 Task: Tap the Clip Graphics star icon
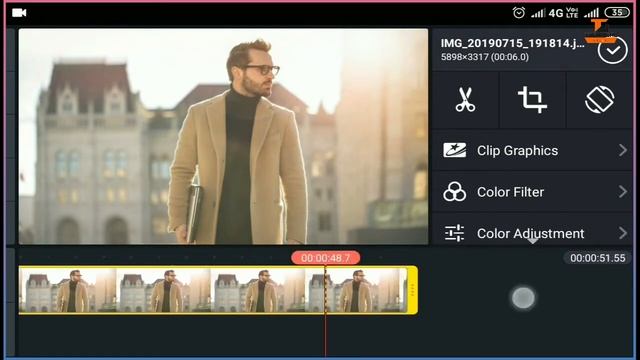point(455,150)
